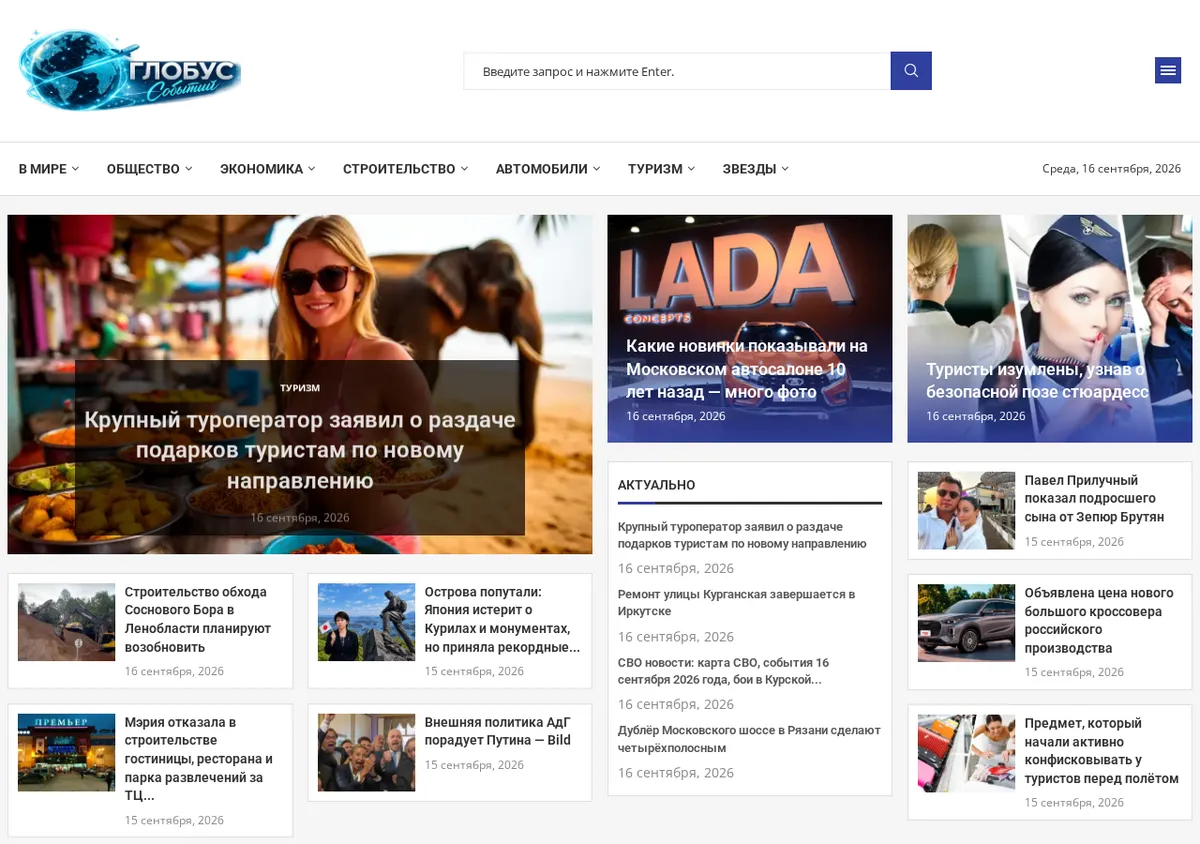
Task: Click the Павел Прилучный article thumbnail
Action: point(966,510)
